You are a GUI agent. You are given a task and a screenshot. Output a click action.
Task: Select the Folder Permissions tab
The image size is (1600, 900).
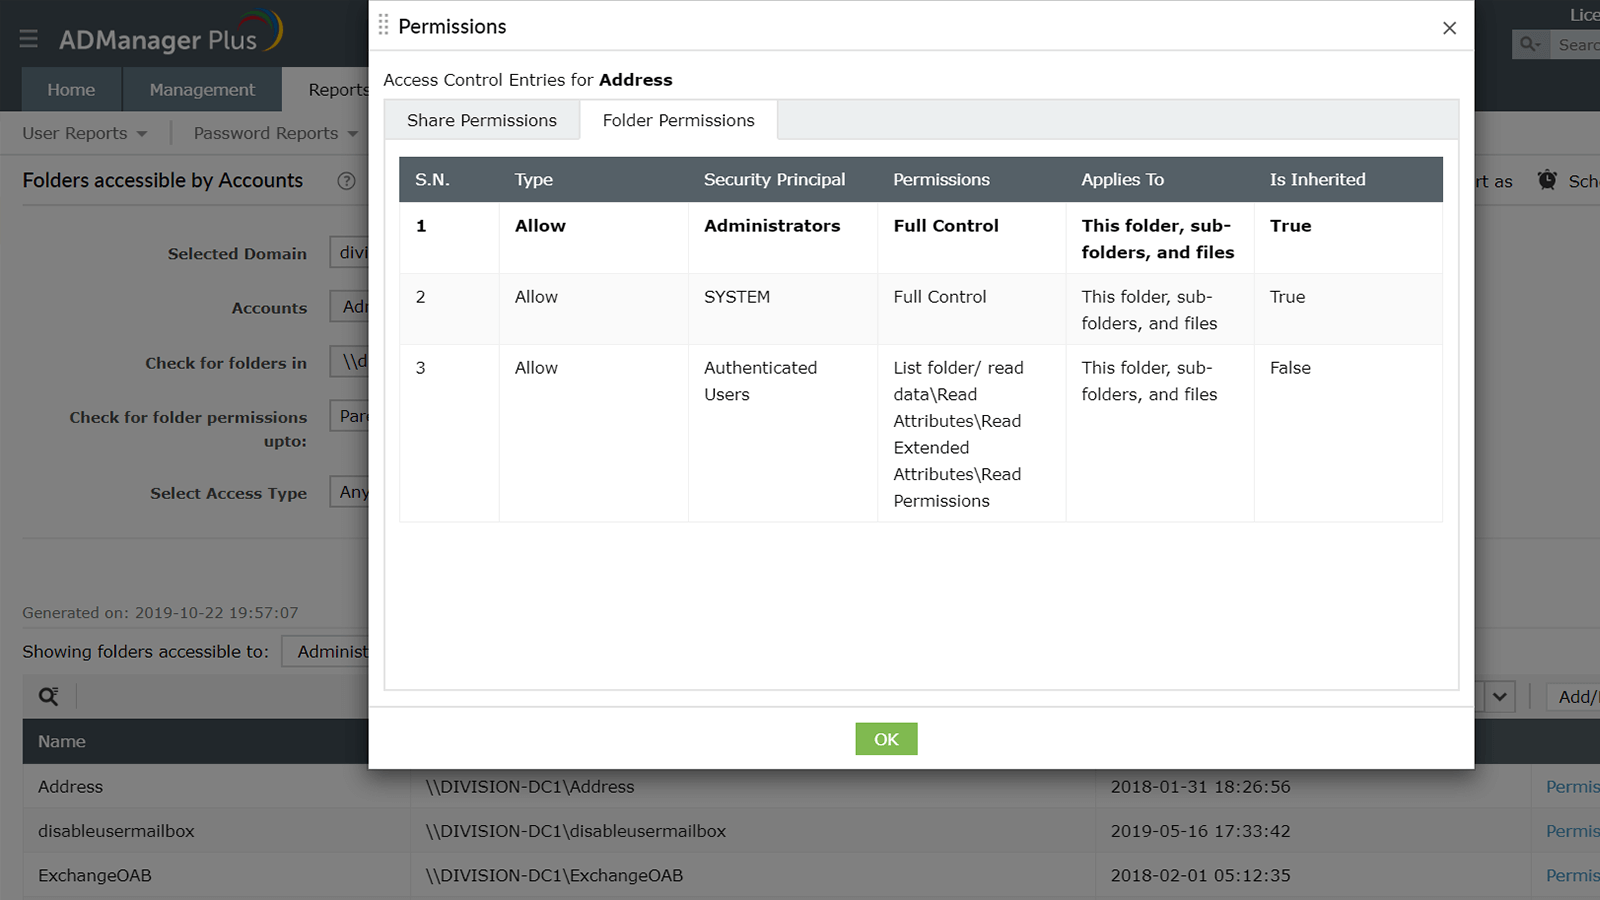pyautogui.click(x=678, y=120)
